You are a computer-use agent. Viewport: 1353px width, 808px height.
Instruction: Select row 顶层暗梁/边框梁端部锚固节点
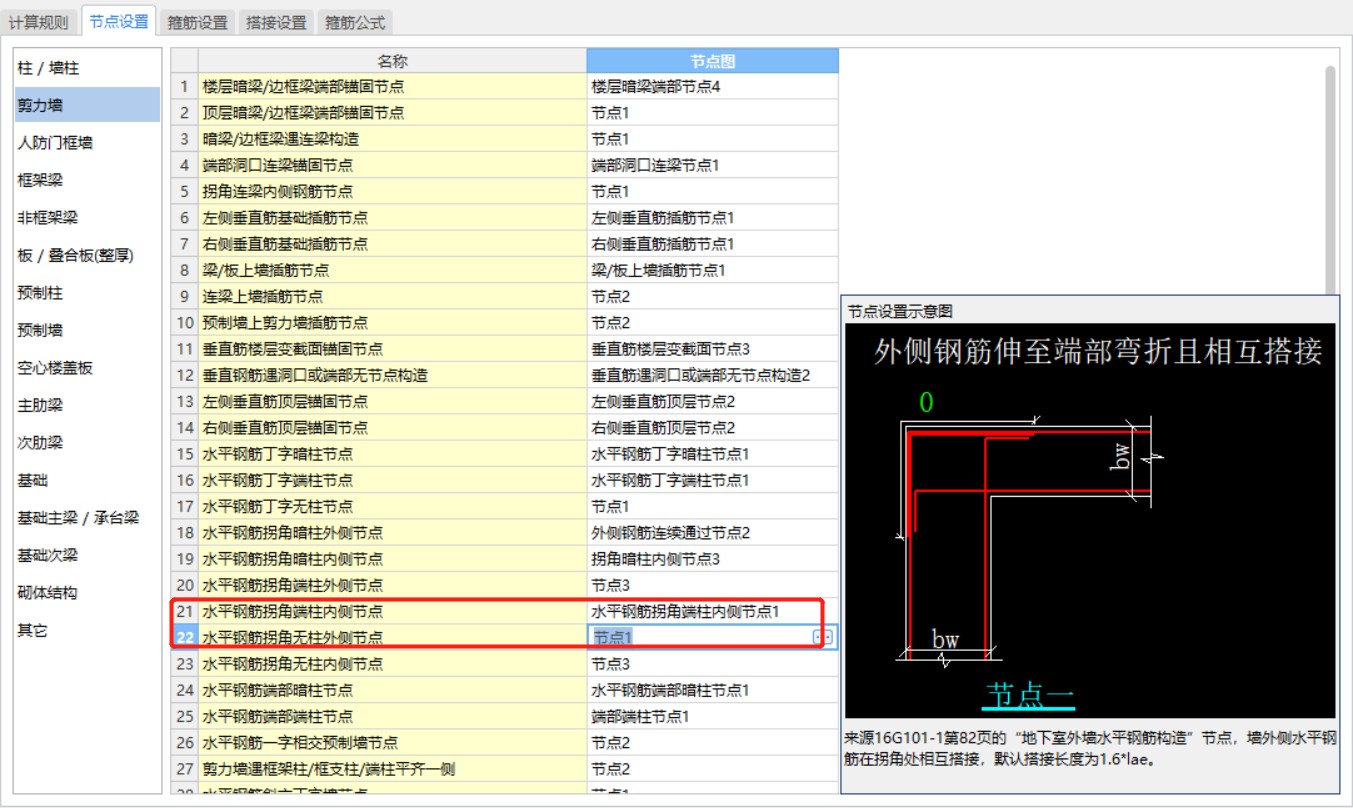[x=392, y=113]
